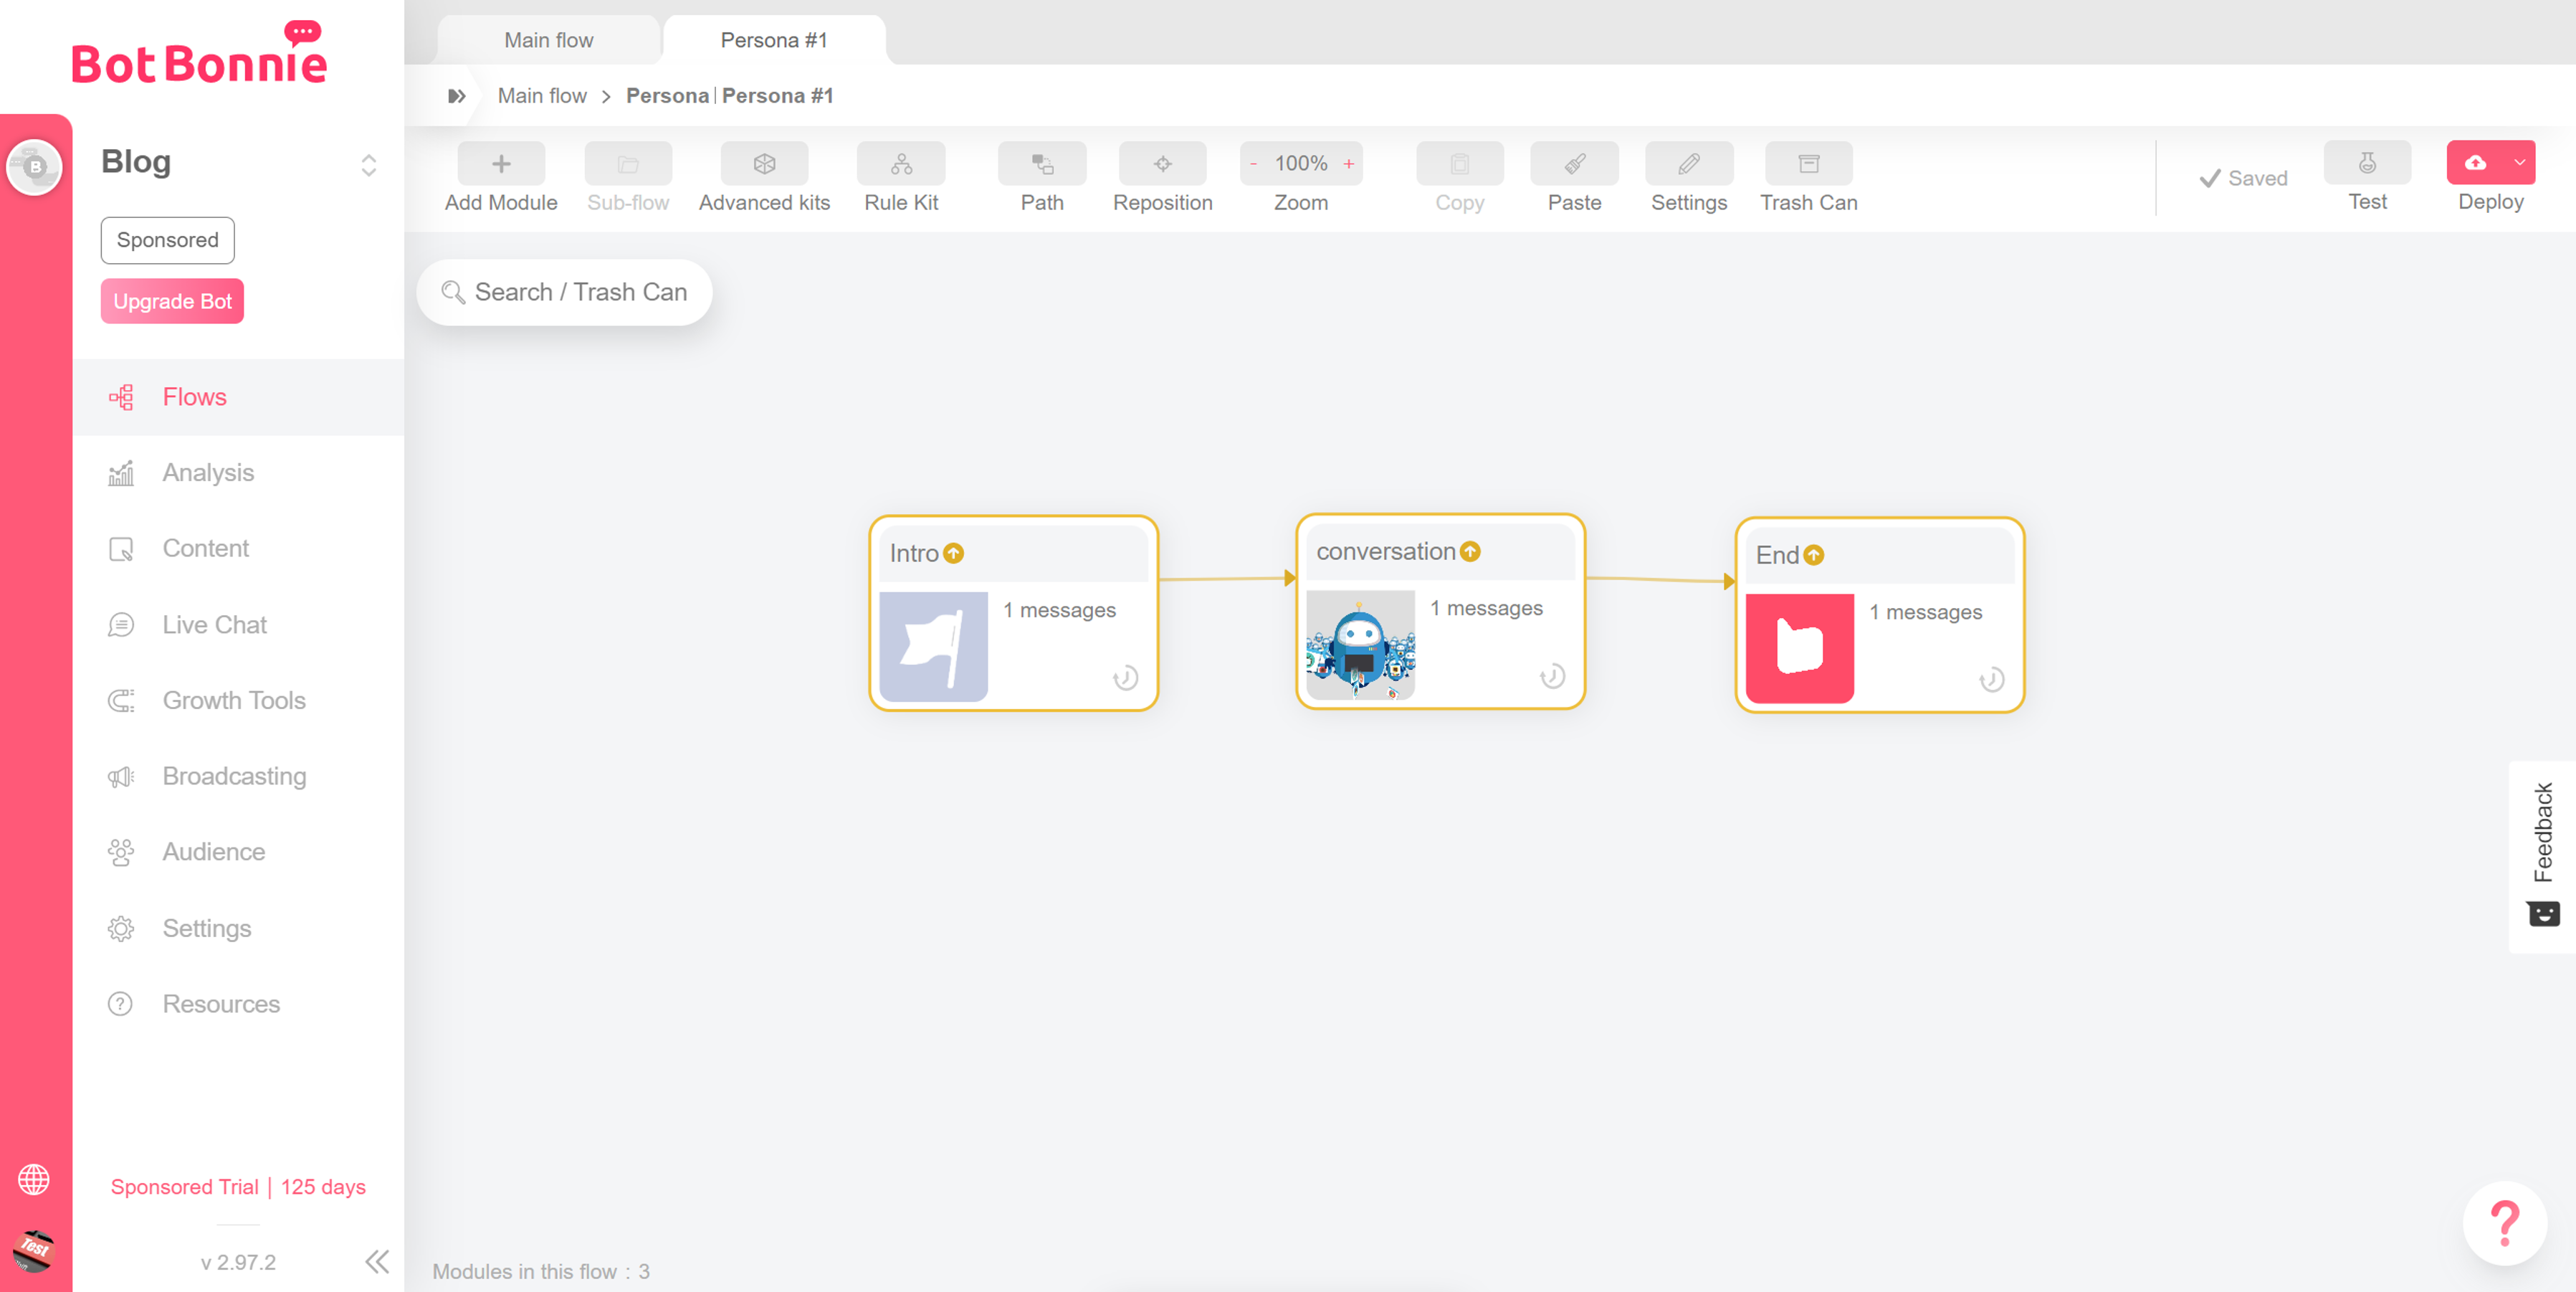Viewport: 2576px width, 1292px height.
Task: Click the Add Module plus icon
Action: (x=500, y=164)
